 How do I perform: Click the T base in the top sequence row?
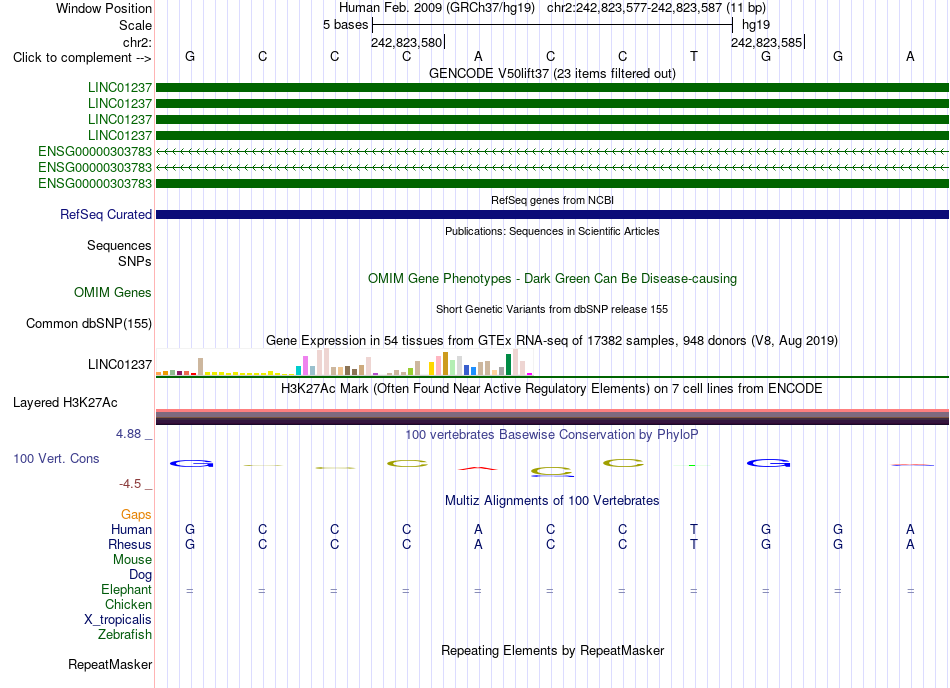pos(694,56)
